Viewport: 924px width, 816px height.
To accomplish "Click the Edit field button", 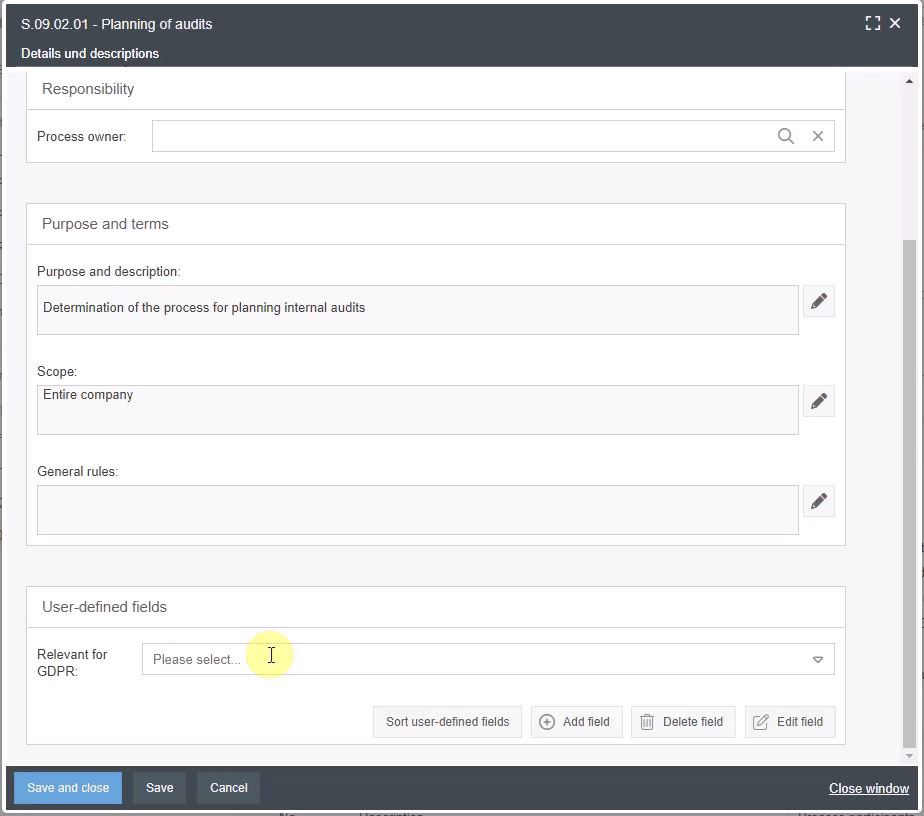I will click(x=789, y=722).
